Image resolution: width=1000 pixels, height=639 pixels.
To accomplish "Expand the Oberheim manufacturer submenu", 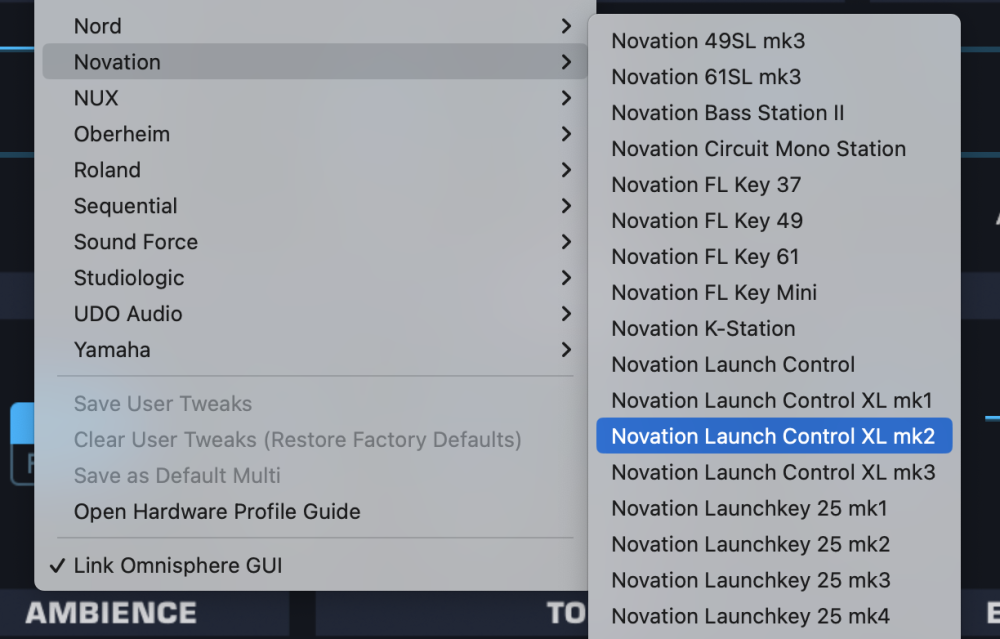I will [x=122, y=134].
